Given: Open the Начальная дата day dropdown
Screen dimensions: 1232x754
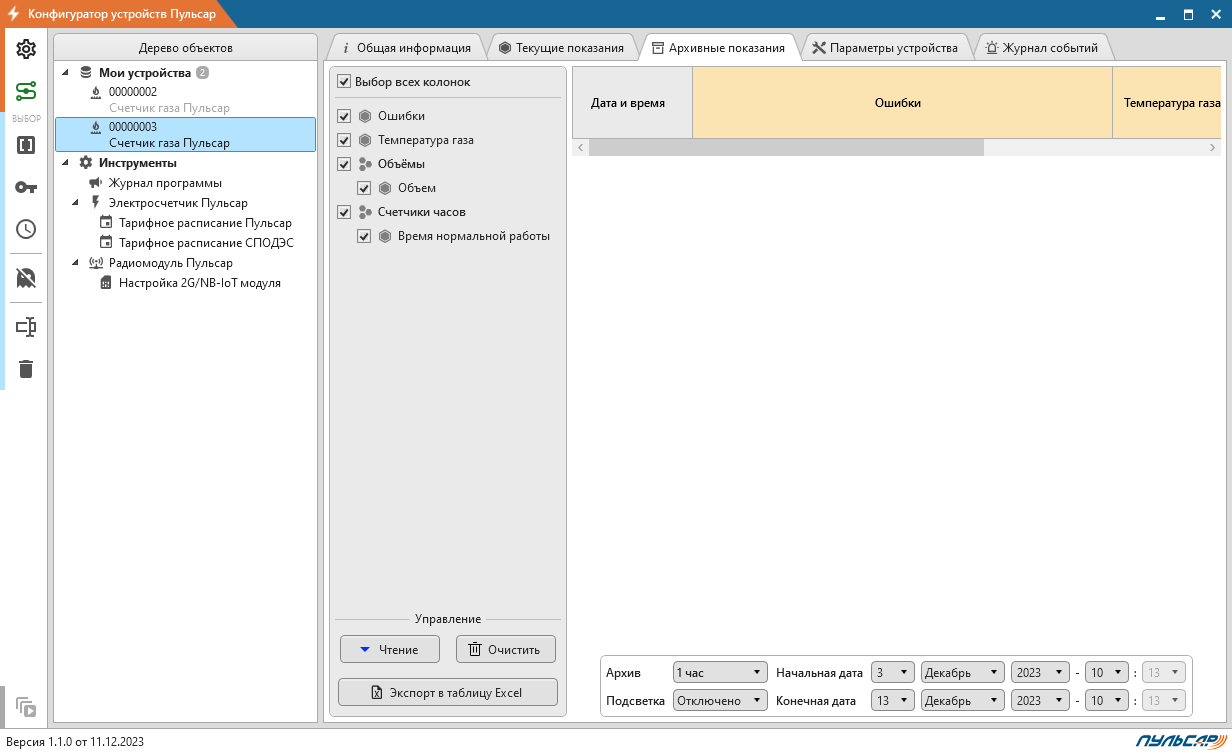Looking at the screenshot, I should coord(892,673).
